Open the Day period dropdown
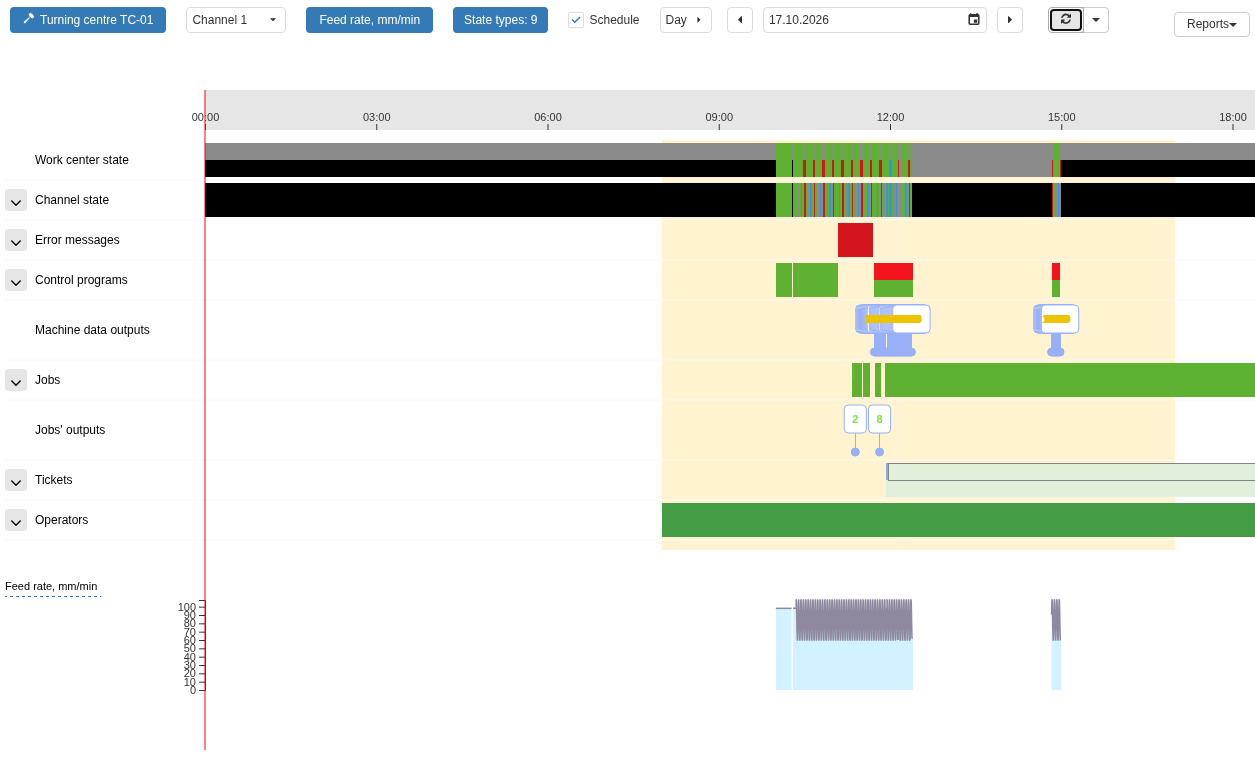This screenshot has height=760, width=1255. pos(686,20)
